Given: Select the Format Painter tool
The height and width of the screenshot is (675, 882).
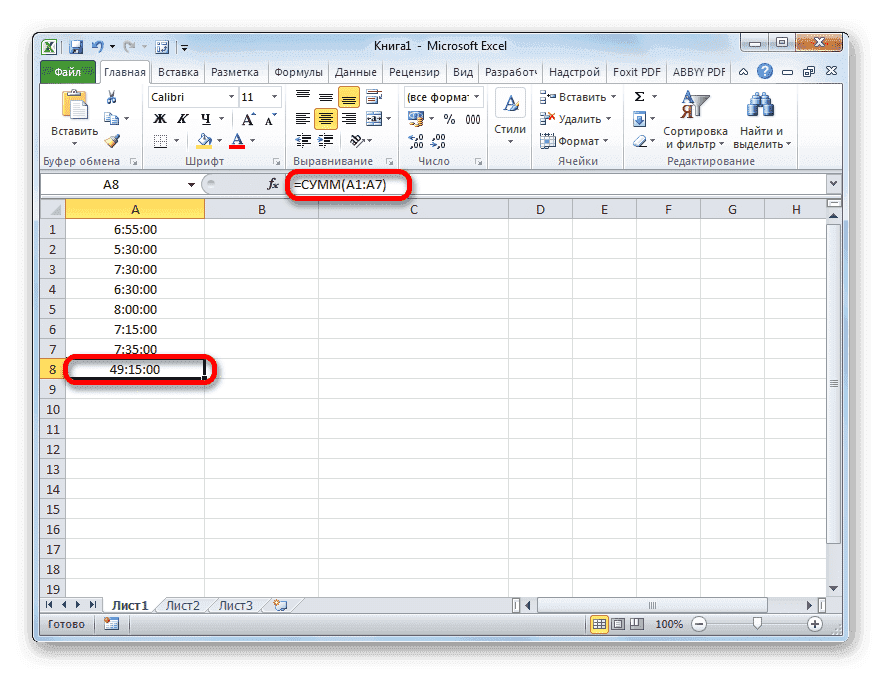Looking at the screenshot, I should pyautogui.click(x=110, y=139).
